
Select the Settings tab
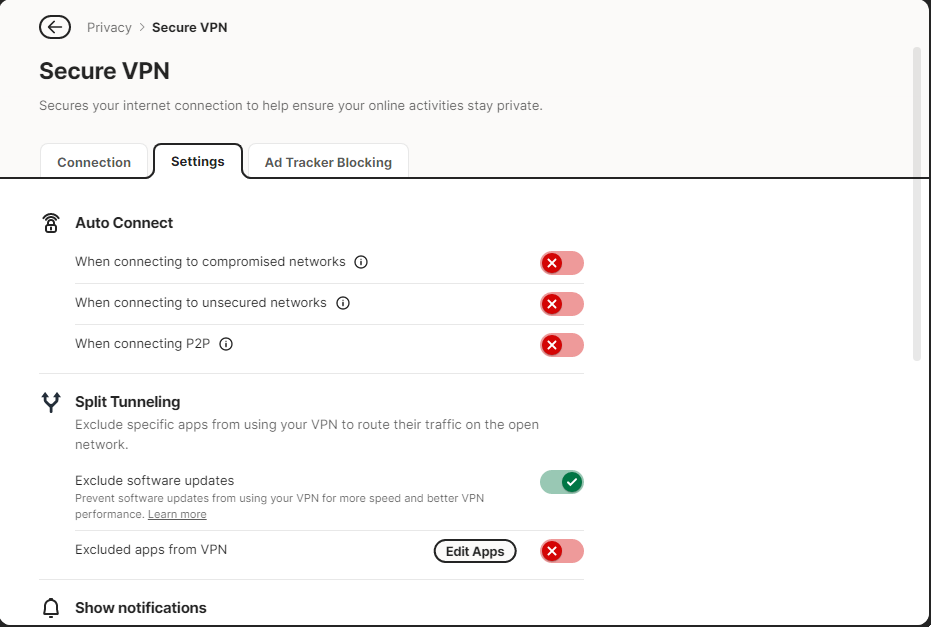tap(198, 161)
